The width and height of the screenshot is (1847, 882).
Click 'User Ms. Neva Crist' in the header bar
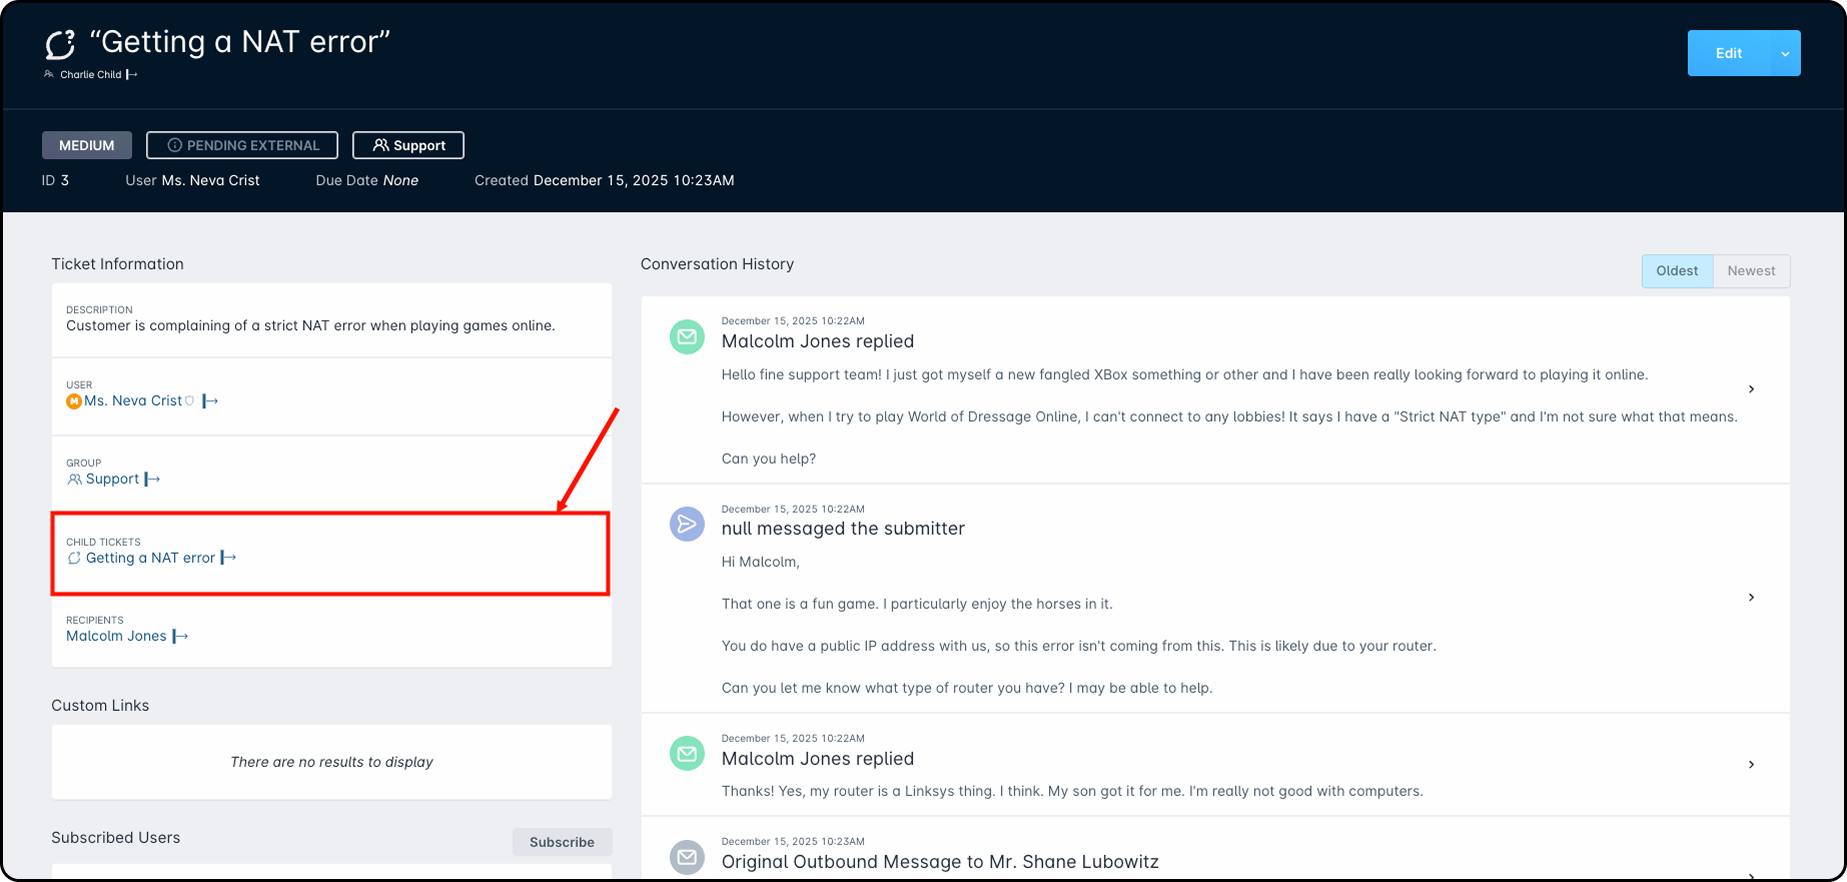click(192, 180)
